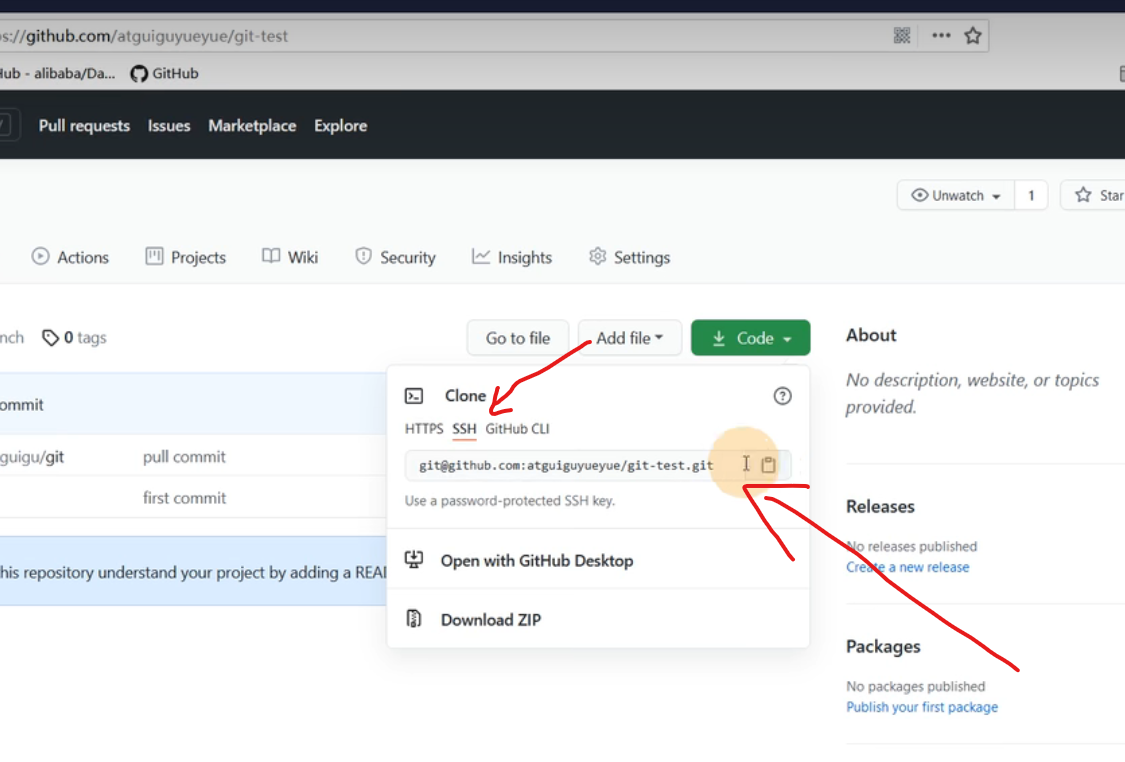Viewport: 1125px width, 762px height.
Task: Choose Open with GitHub Desktop
Action: (x=536, y=561)
